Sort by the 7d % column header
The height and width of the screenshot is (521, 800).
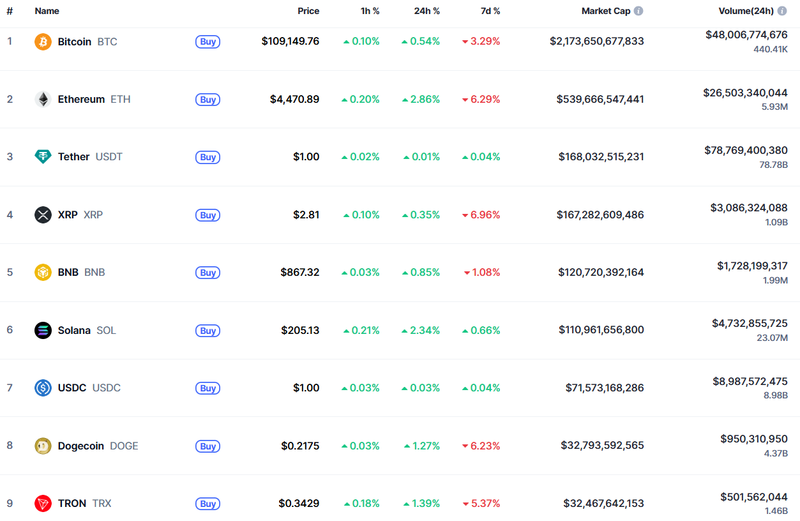490,11
